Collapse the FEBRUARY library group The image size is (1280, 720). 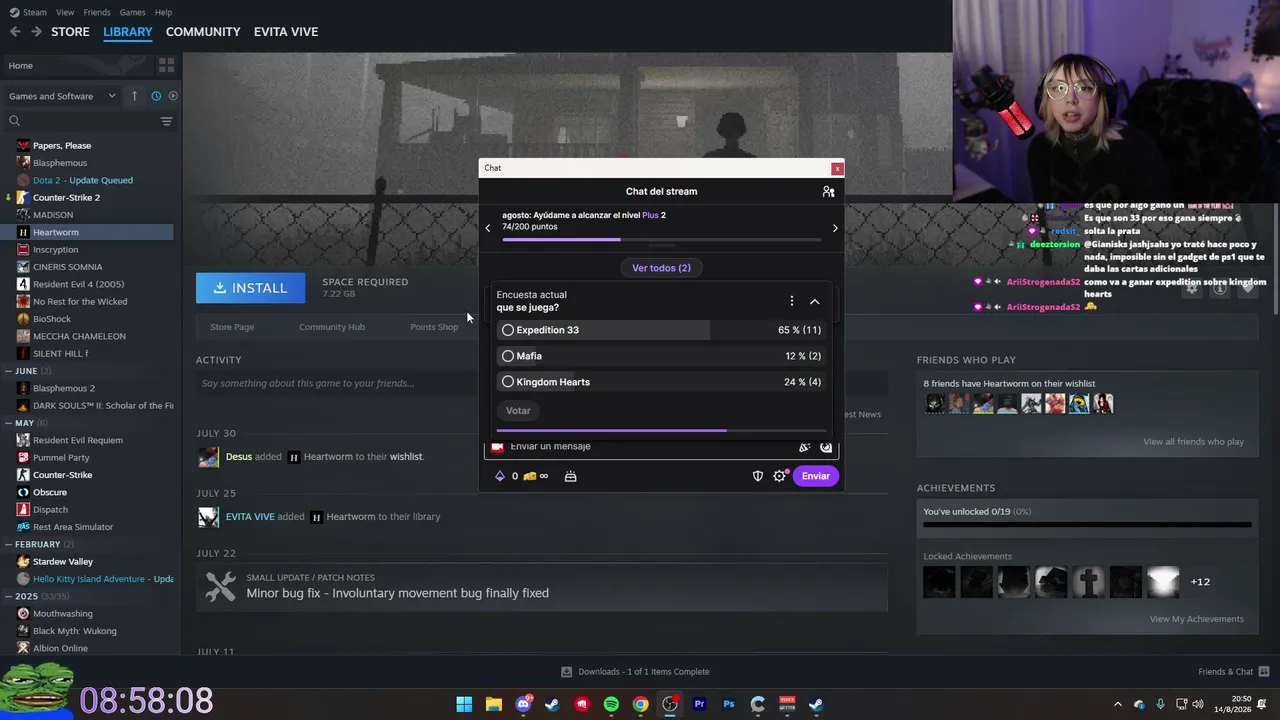pyautogui.click(x=8, y=544)
